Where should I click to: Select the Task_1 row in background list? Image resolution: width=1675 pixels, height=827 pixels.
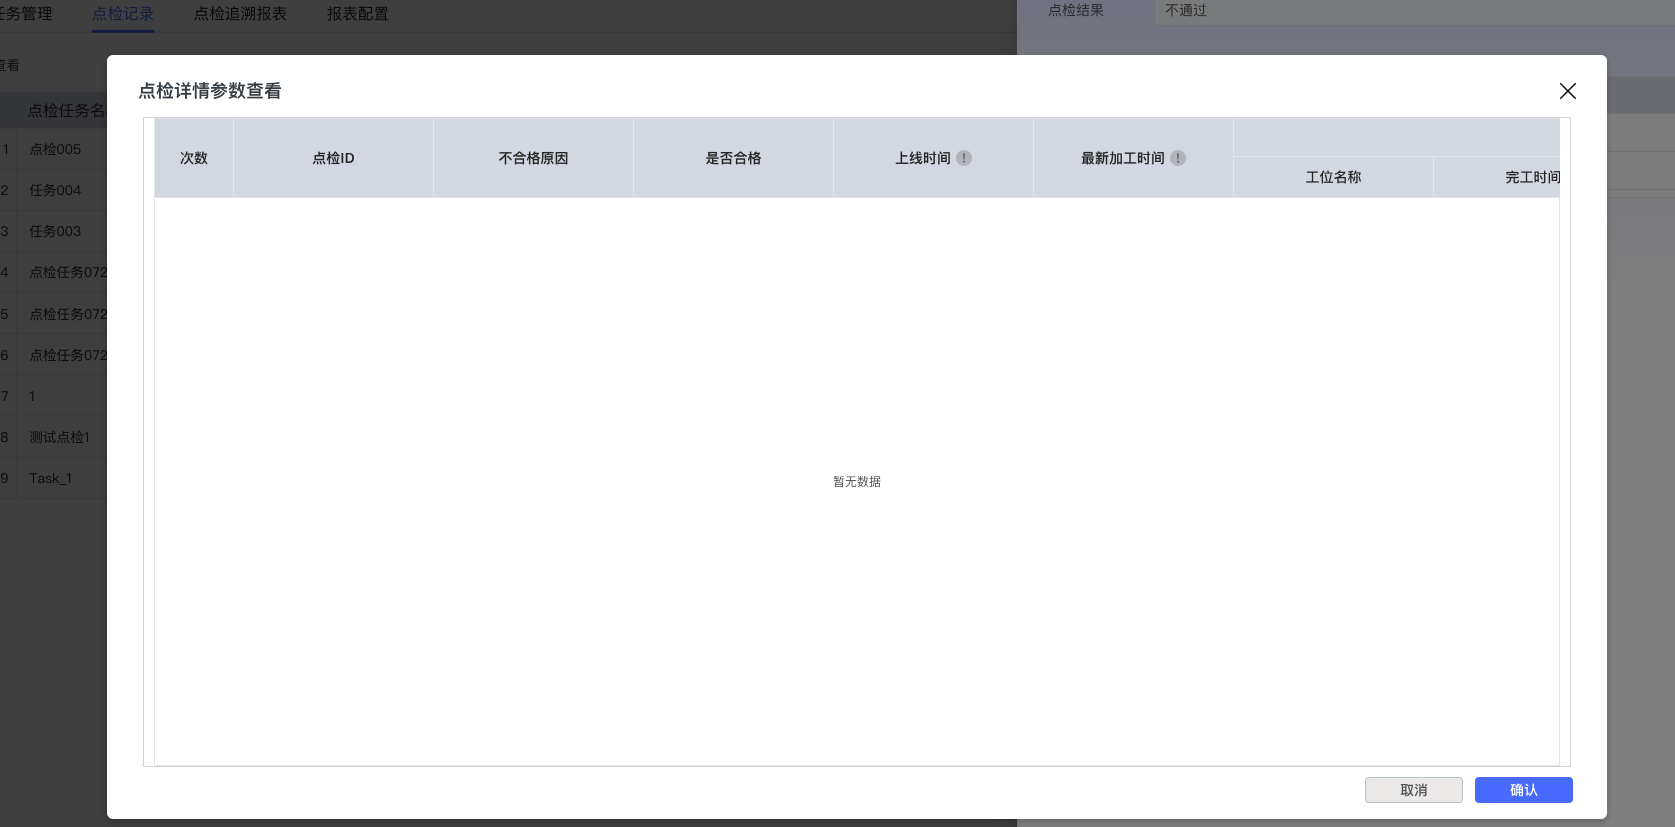pos(51,478)
